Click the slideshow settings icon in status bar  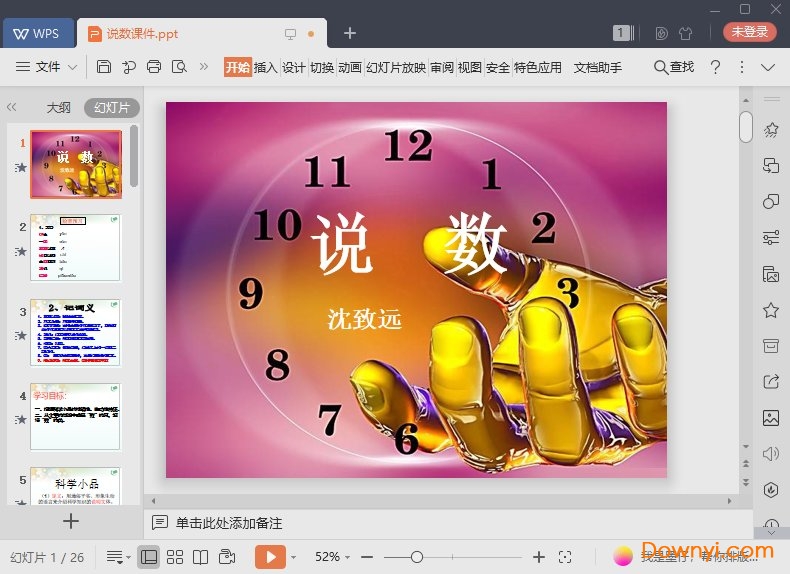click(x=227, y=557)
